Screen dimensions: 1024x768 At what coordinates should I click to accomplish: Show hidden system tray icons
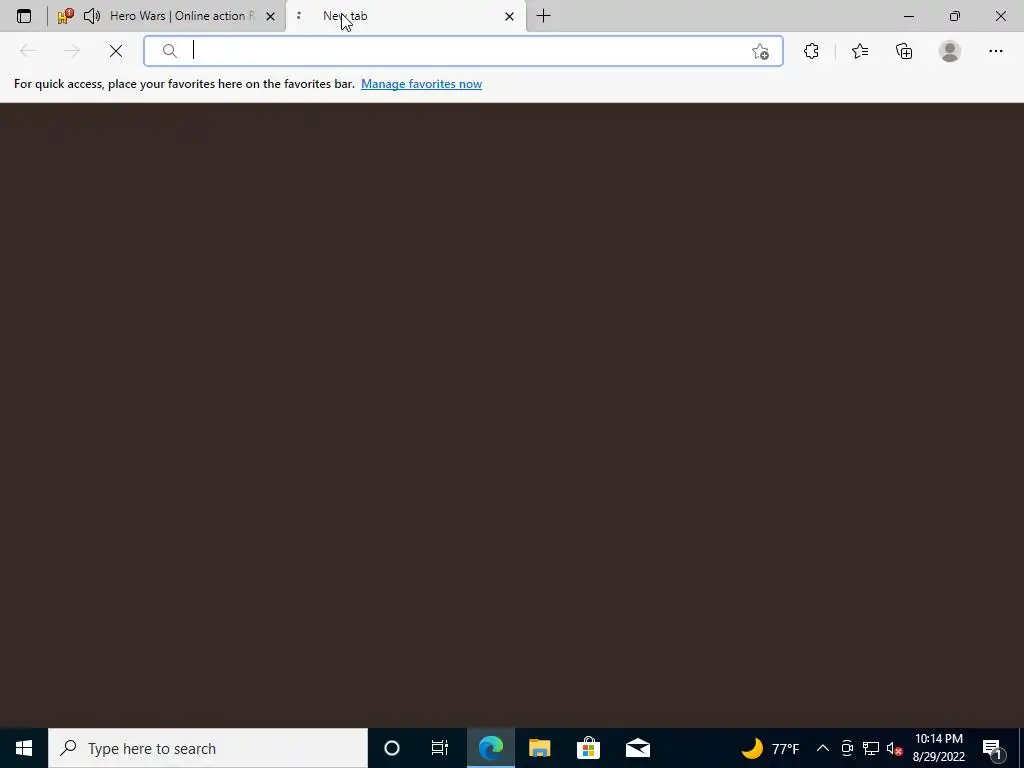click(823, 748)
